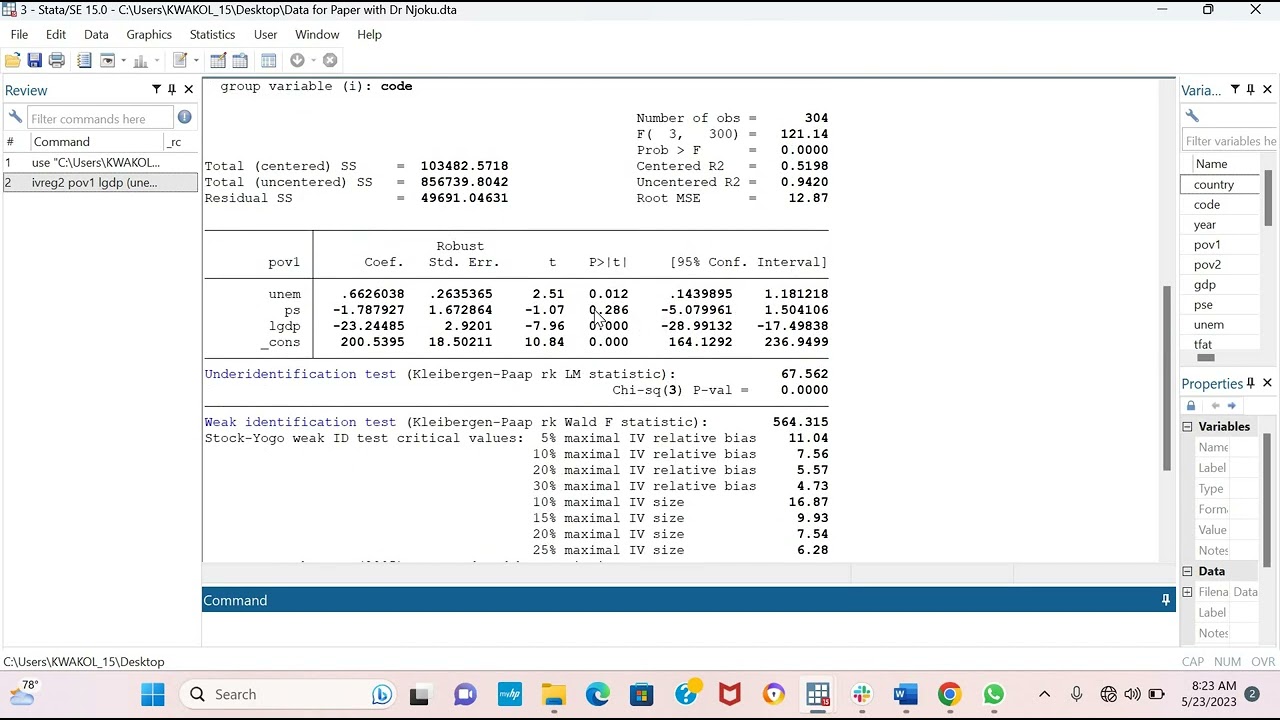Collapse the Variables section in Properties
This screenshot has width=1280, height=720.
[1188, 427]
